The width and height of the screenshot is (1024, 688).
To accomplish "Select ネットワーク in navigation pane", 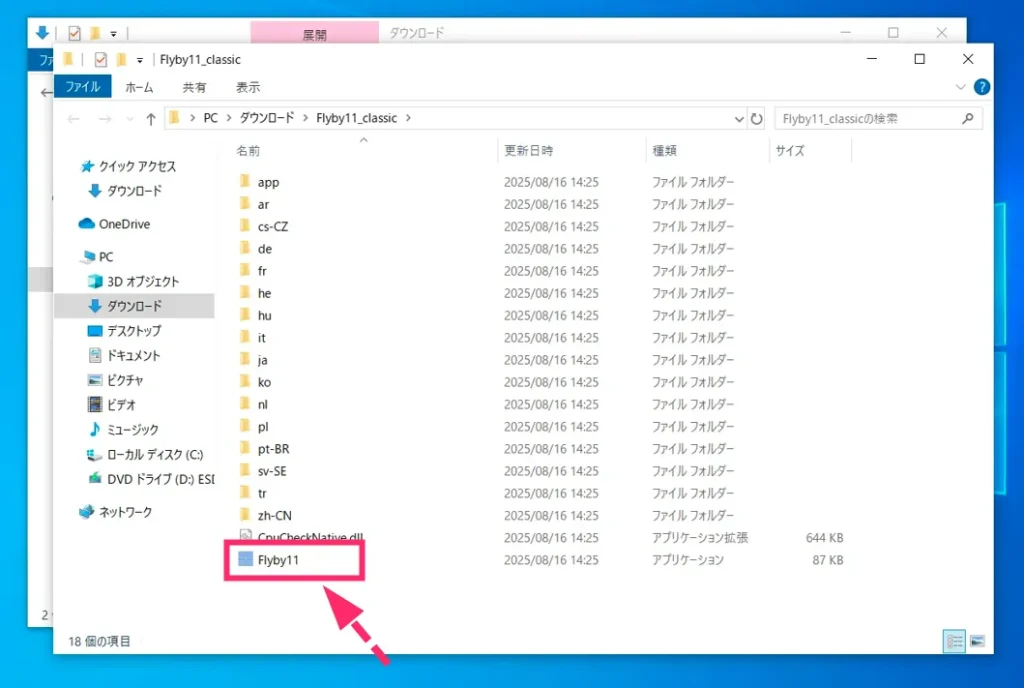I will click(116, 512).
